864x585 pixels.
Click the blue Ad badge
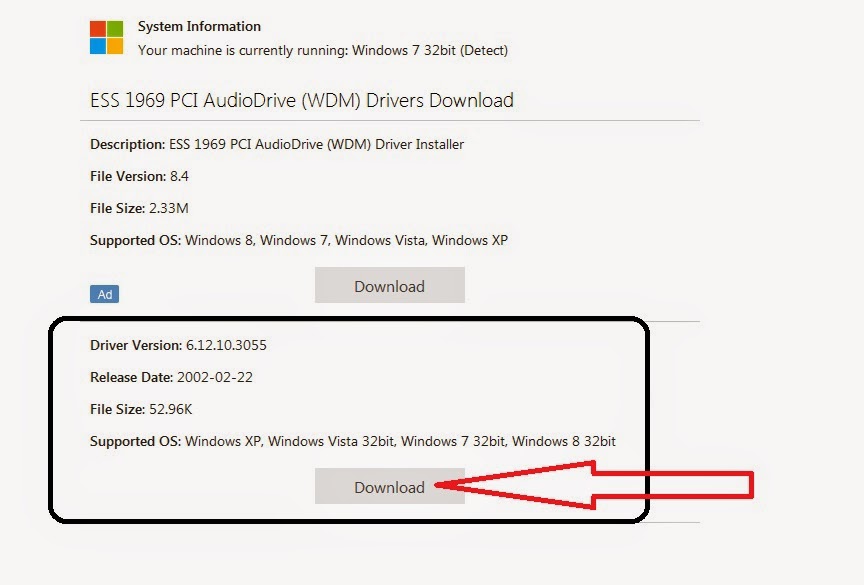(105, 294)
